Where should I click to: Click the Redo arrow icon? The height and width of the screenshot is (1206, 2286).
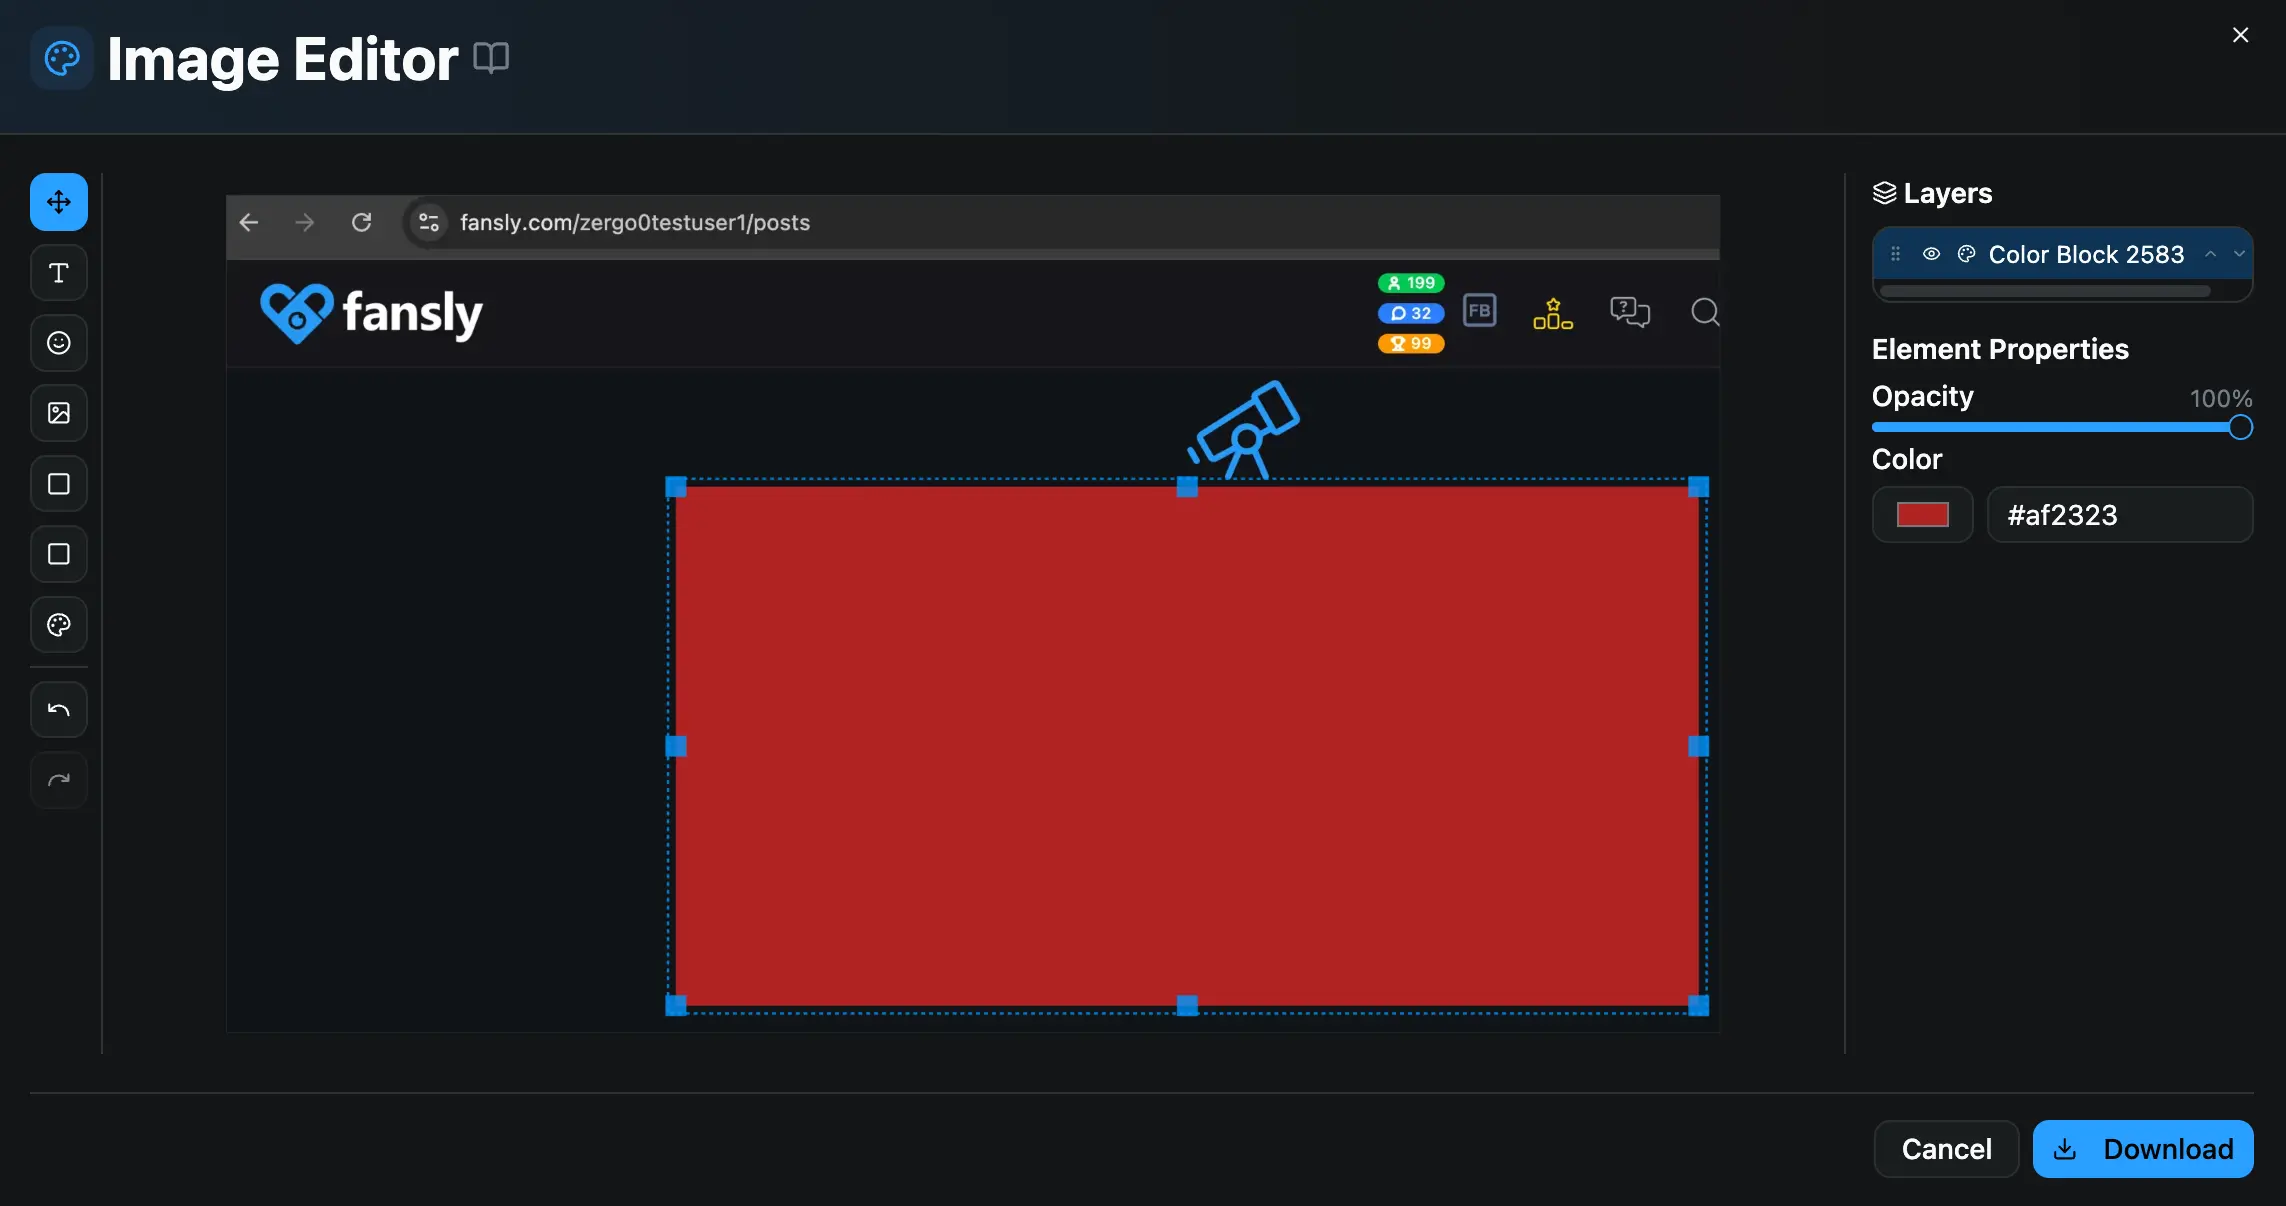pyautogui.click(x=57, y=779)
